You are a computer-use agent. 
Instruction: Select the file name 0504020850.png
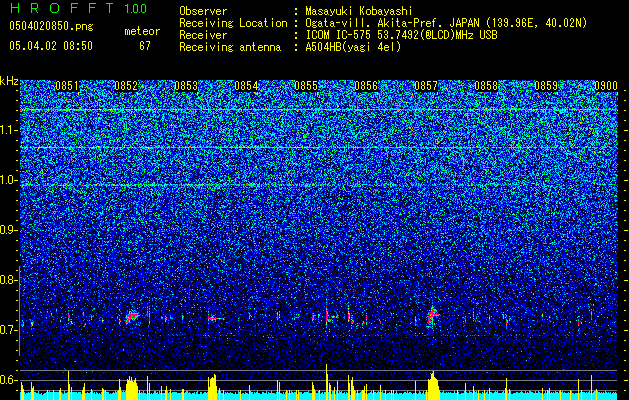51,26
